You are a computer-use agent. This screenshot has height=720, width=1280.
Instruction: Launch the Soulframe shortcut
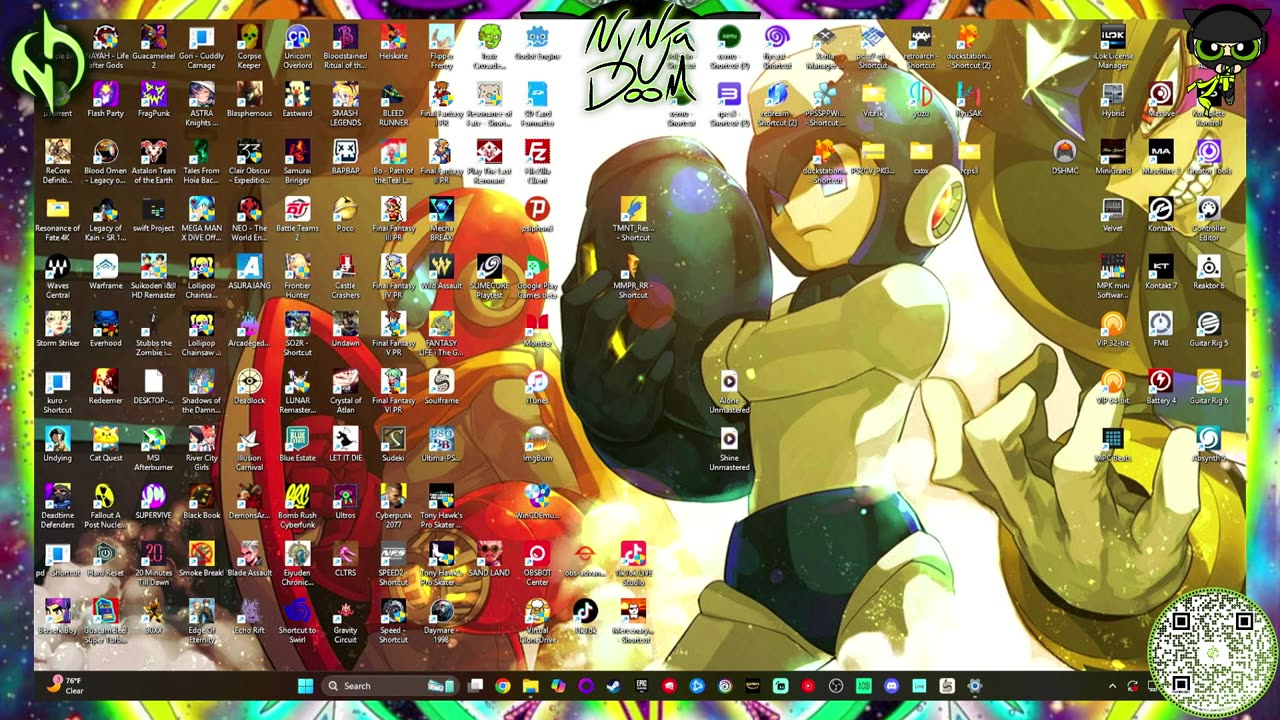click(441, 388)
